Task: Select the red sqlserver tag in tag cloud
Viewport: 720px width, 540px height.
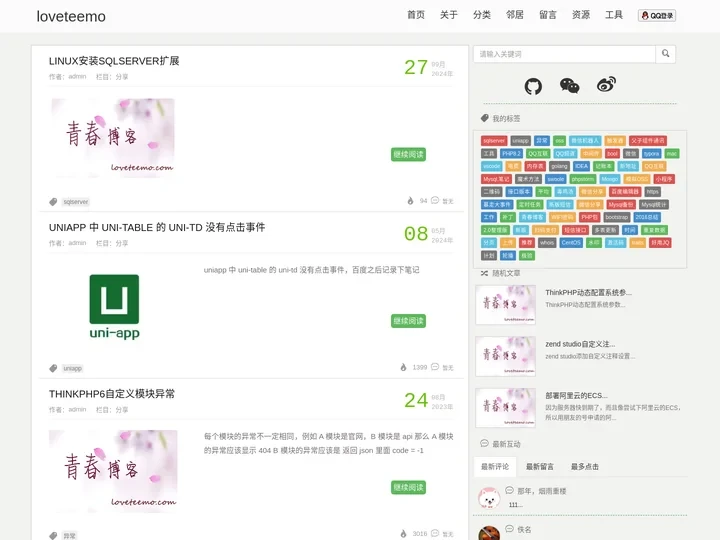Action: click(x=494, y=141)
